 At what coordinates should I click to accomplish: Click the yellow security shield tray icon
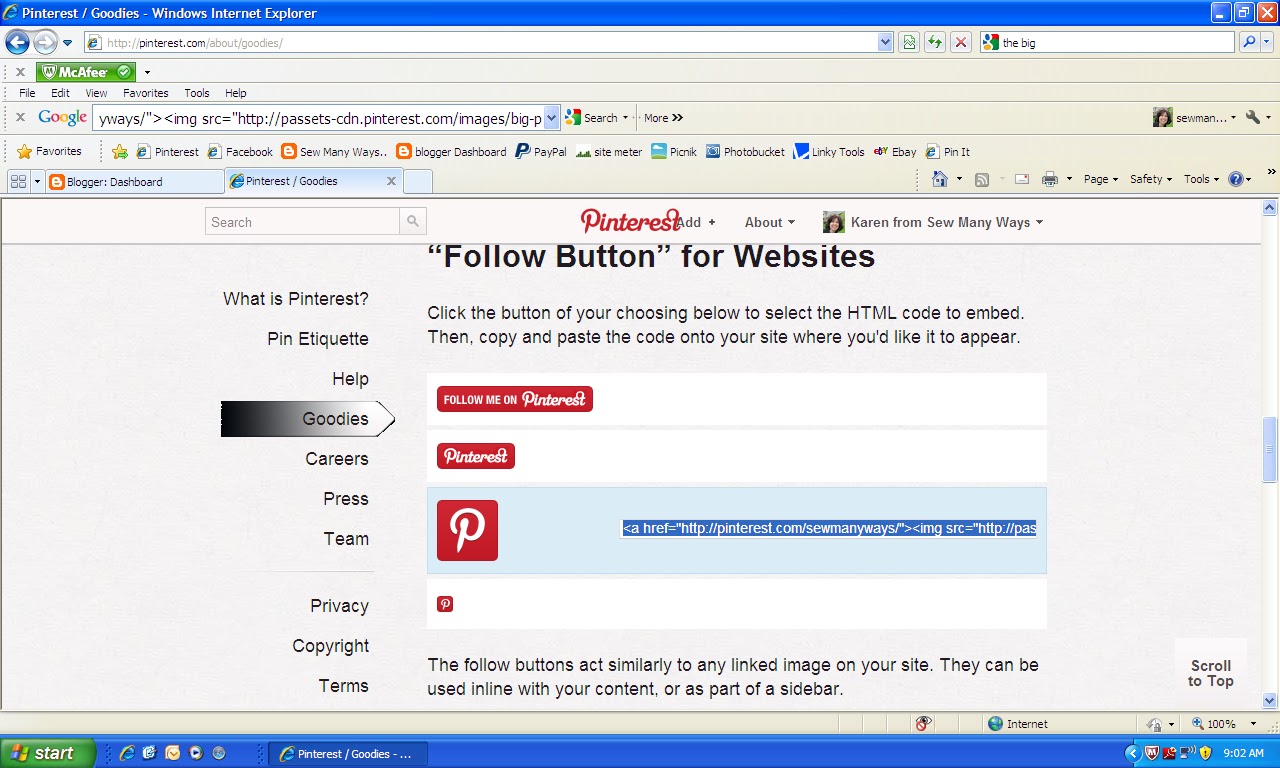point(1205,753)
